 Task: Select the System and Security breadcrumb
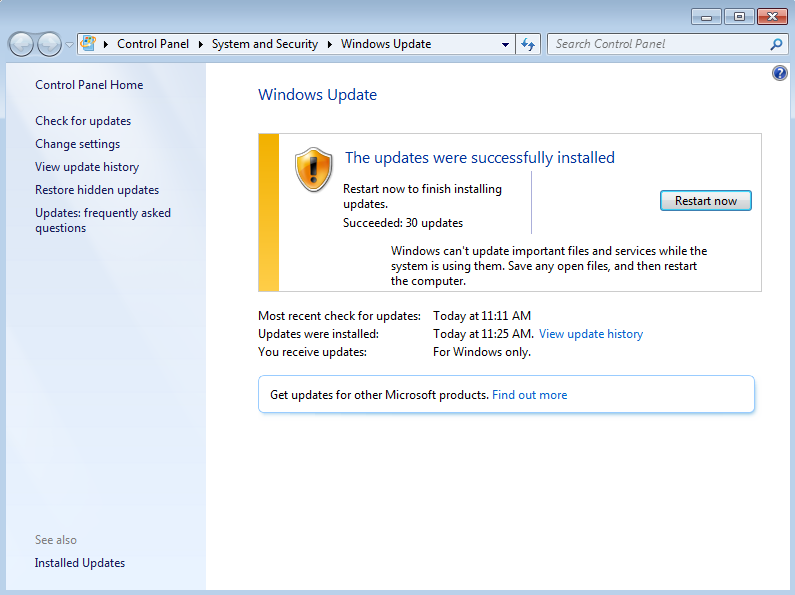[265, 44]
